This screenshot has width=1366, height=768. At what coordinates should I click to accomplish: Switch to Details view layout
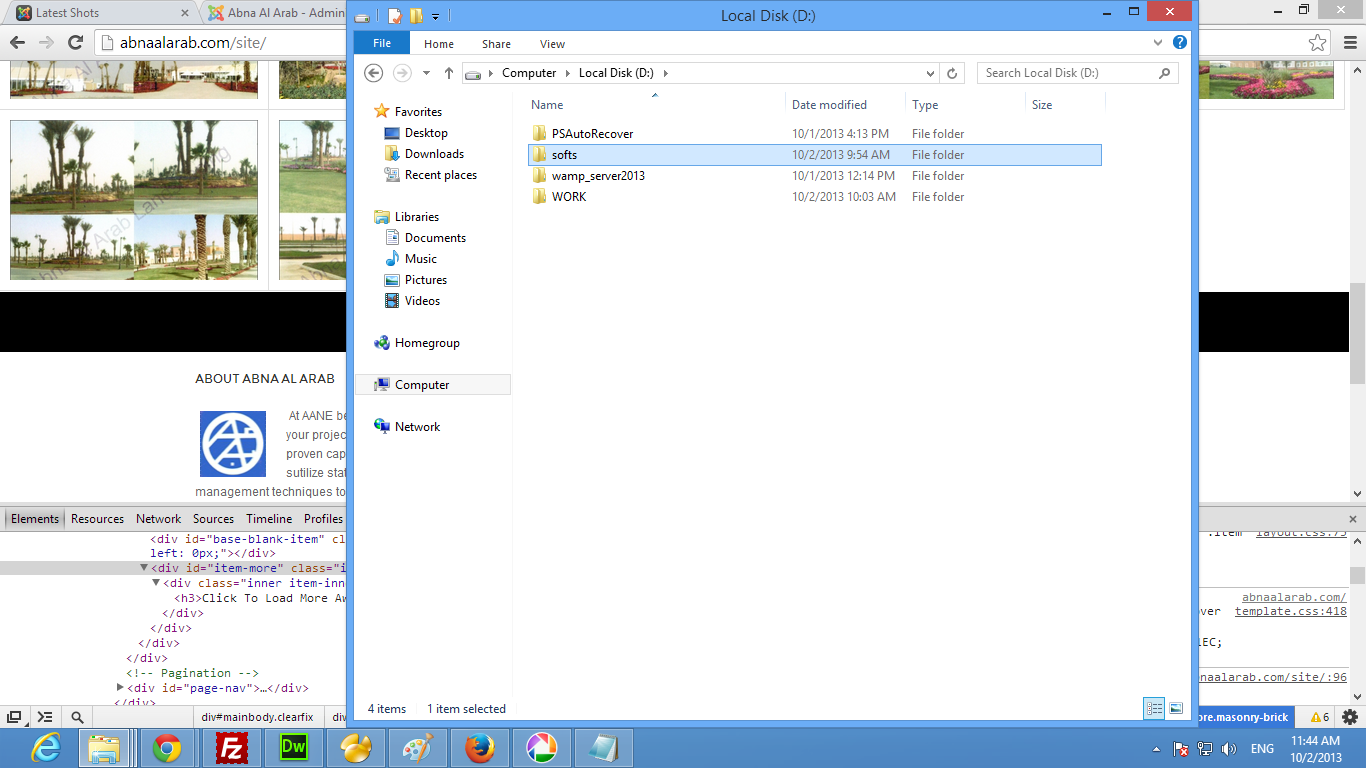[1154, 708]
